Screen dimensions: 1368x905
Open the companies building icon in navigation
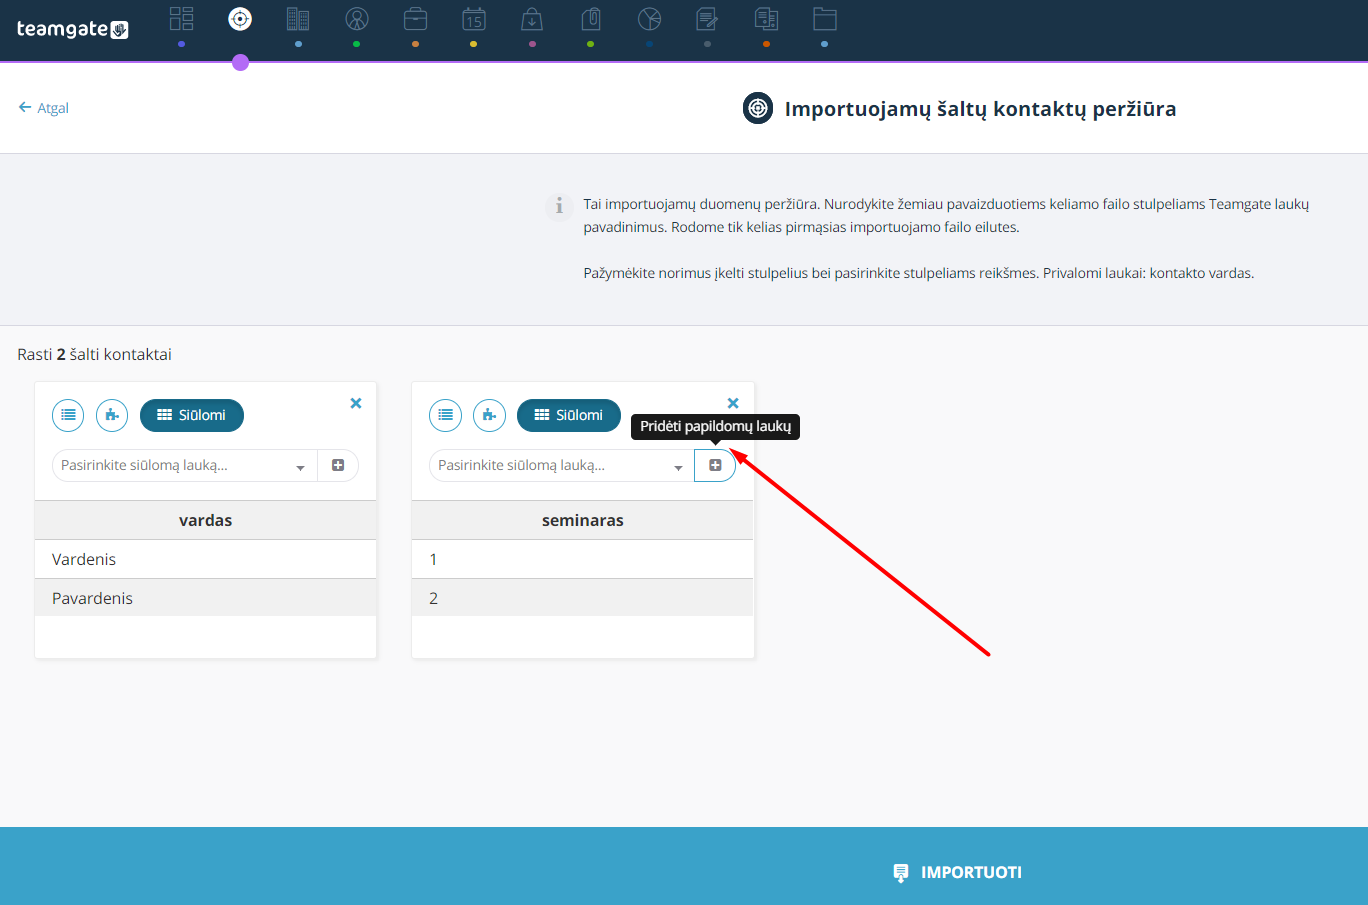coord(298,19)
